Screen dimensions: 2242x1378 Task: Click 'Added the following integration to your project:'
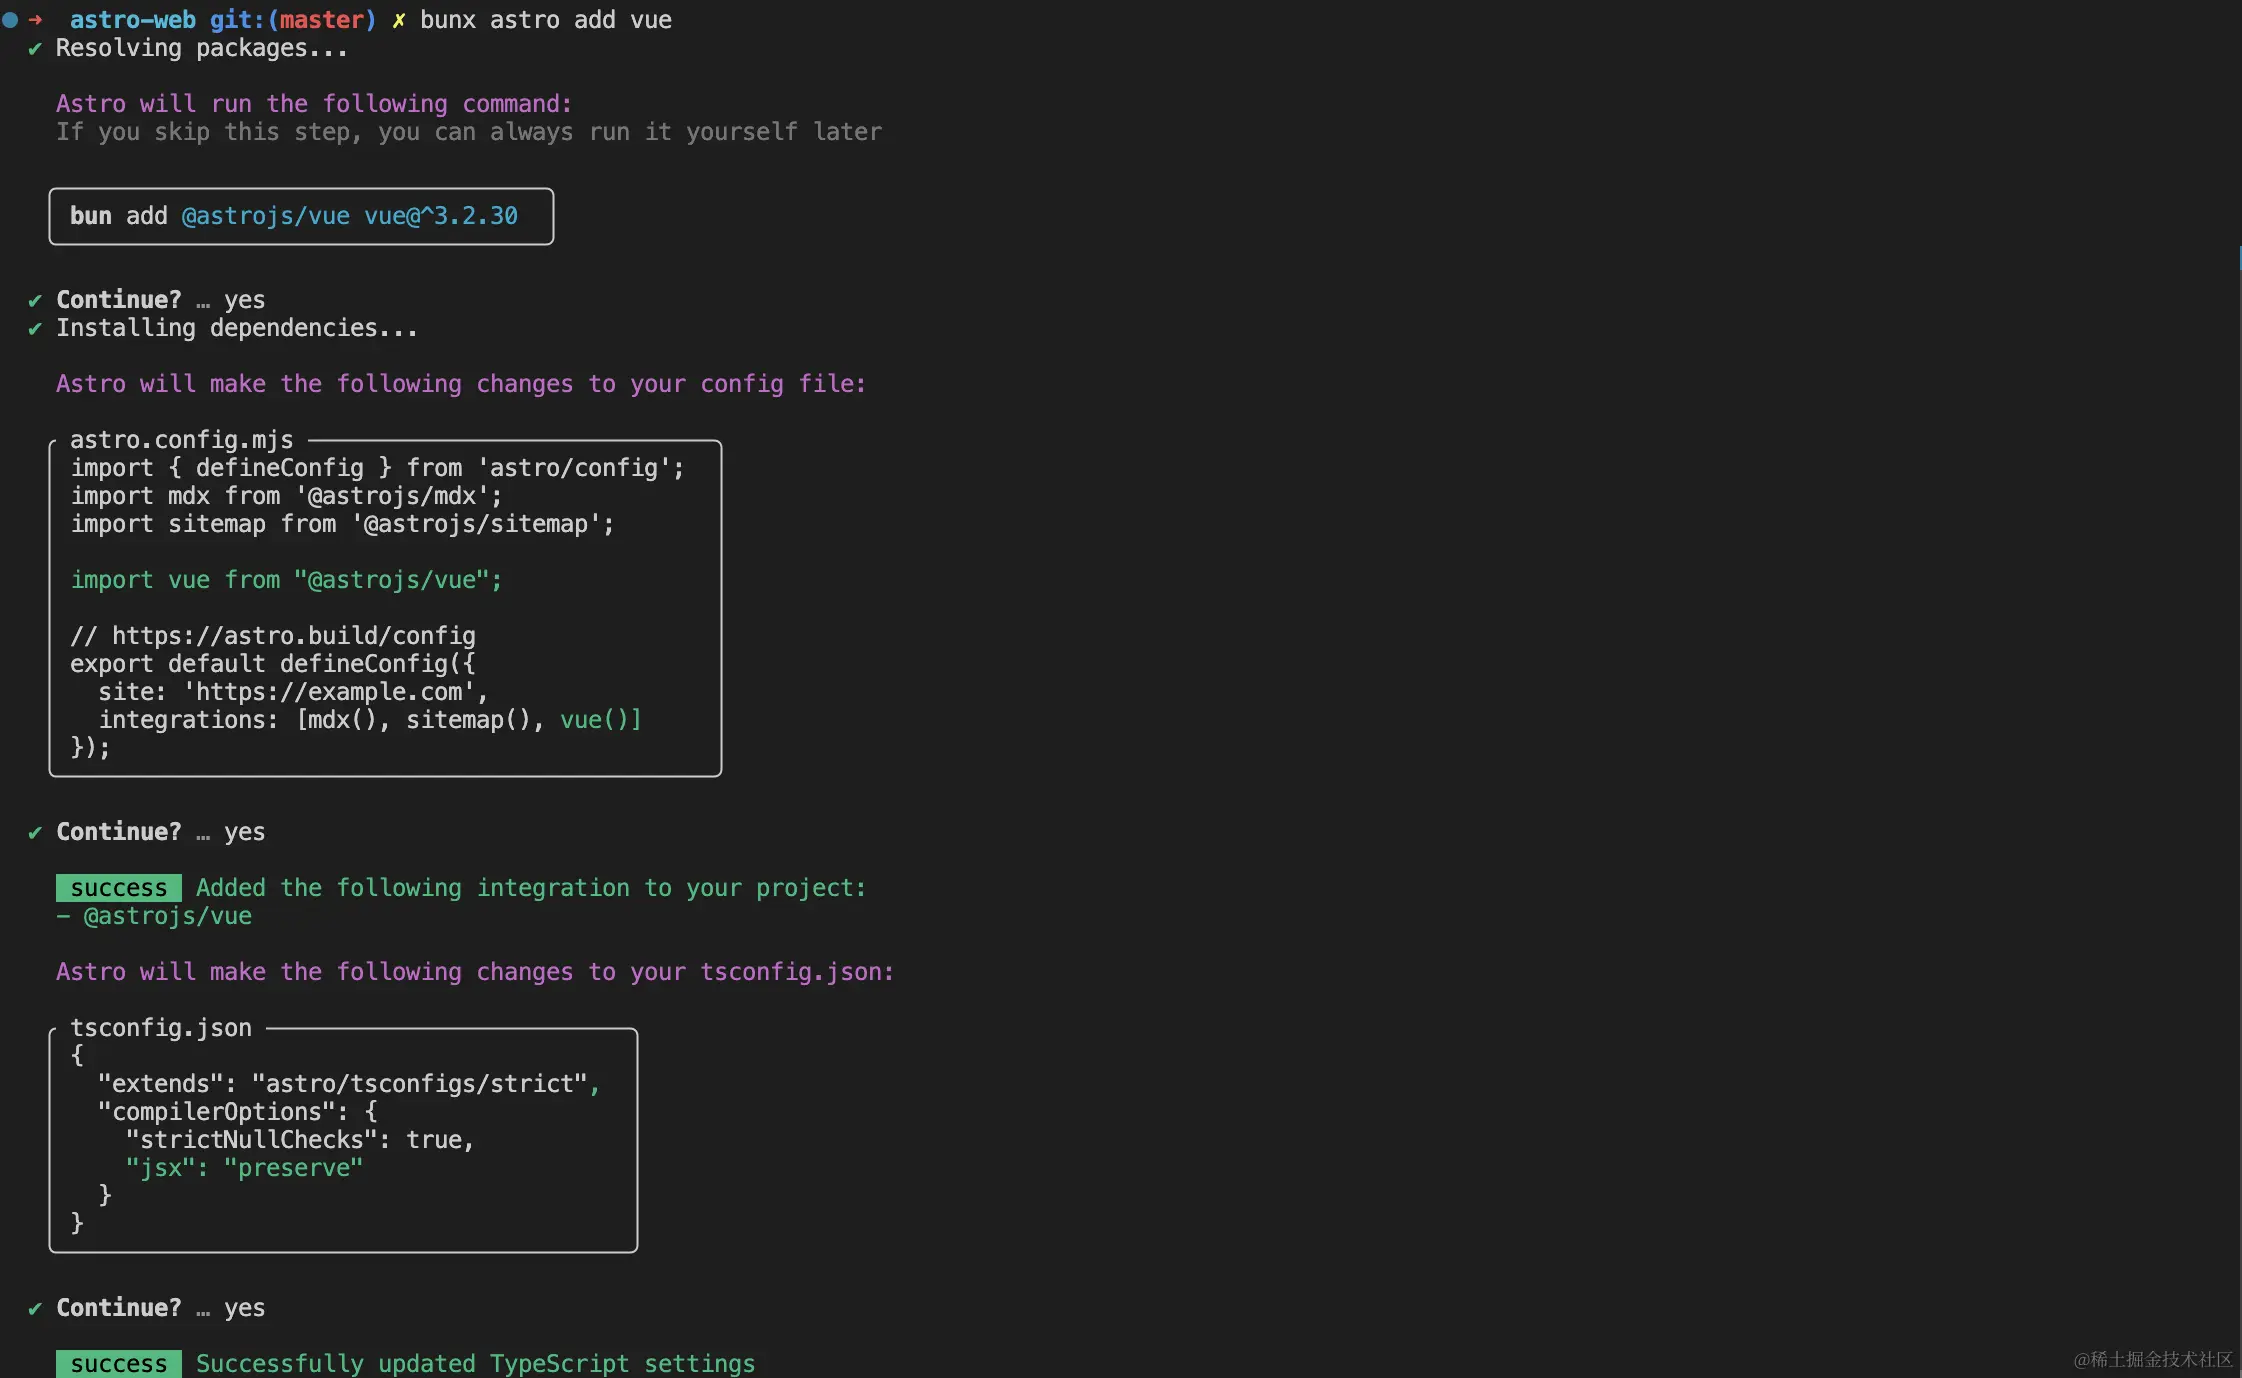point(531,888)
